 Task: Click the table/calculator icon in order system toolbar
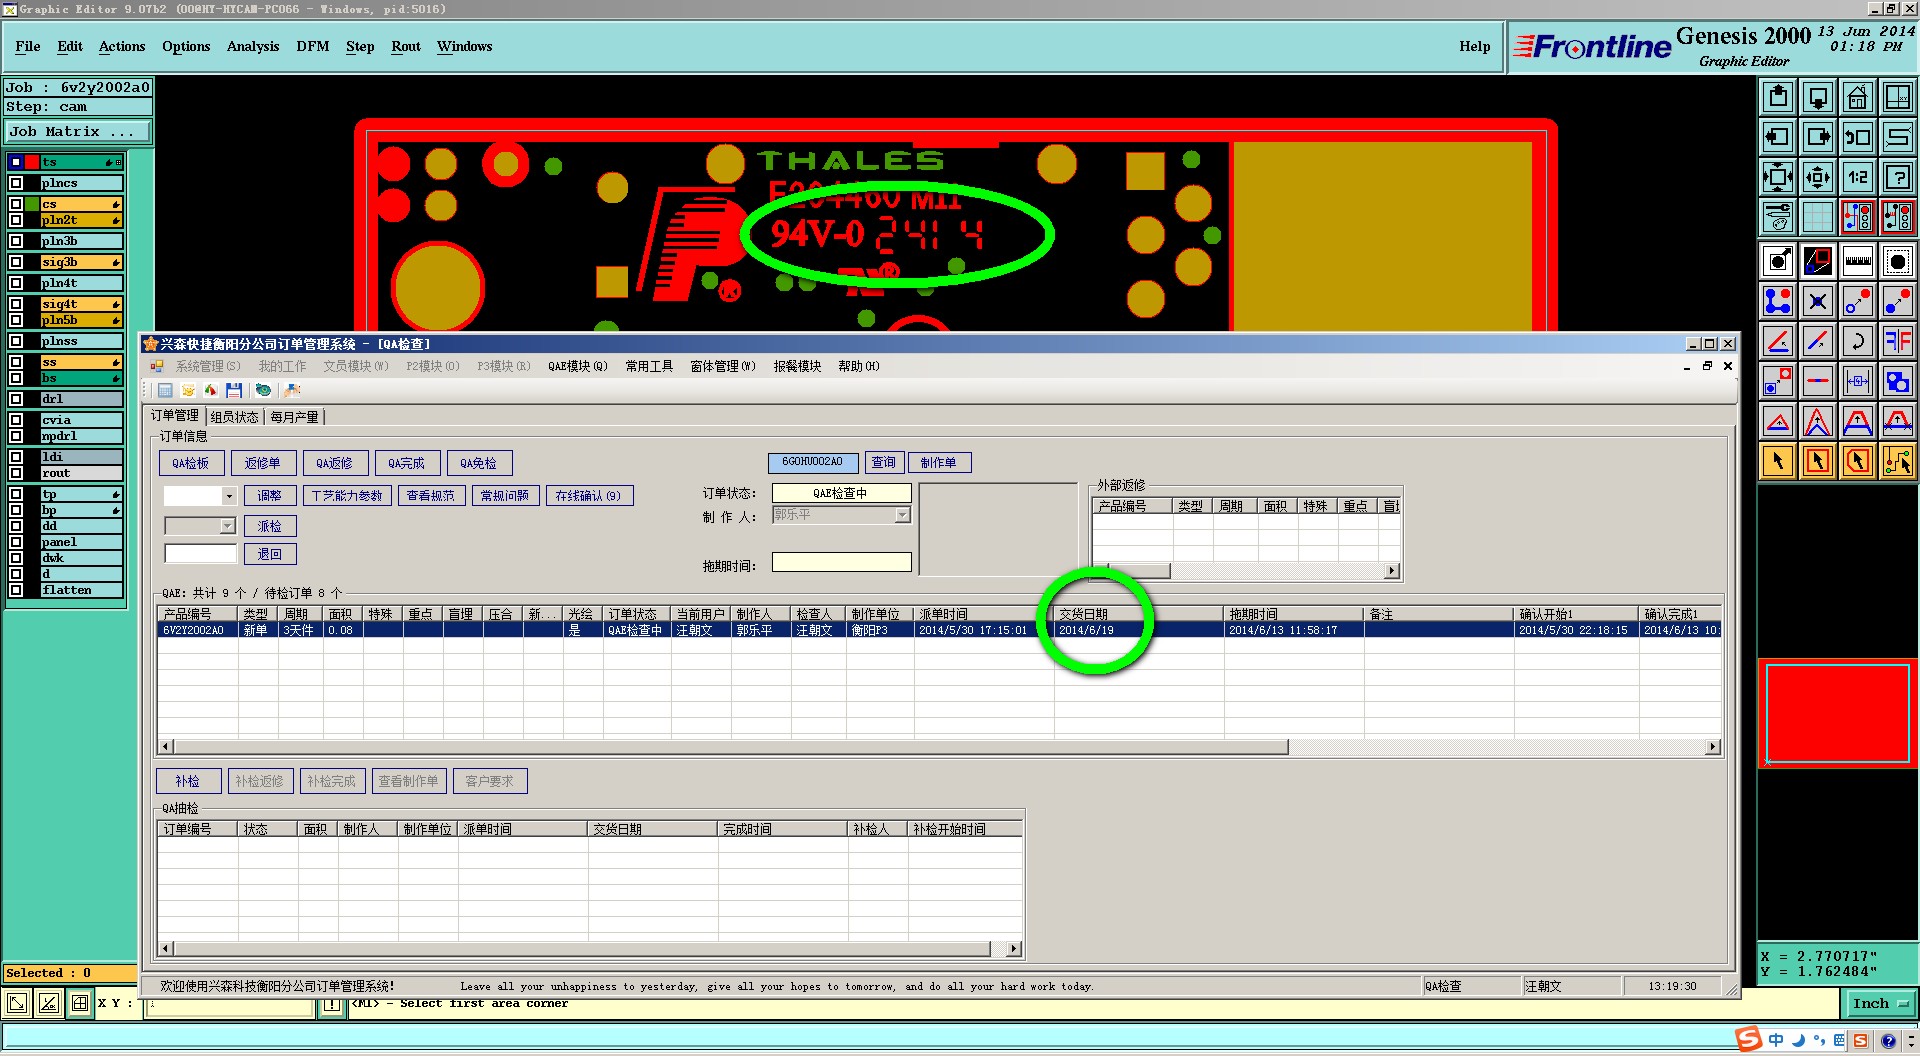coord(165,390)
